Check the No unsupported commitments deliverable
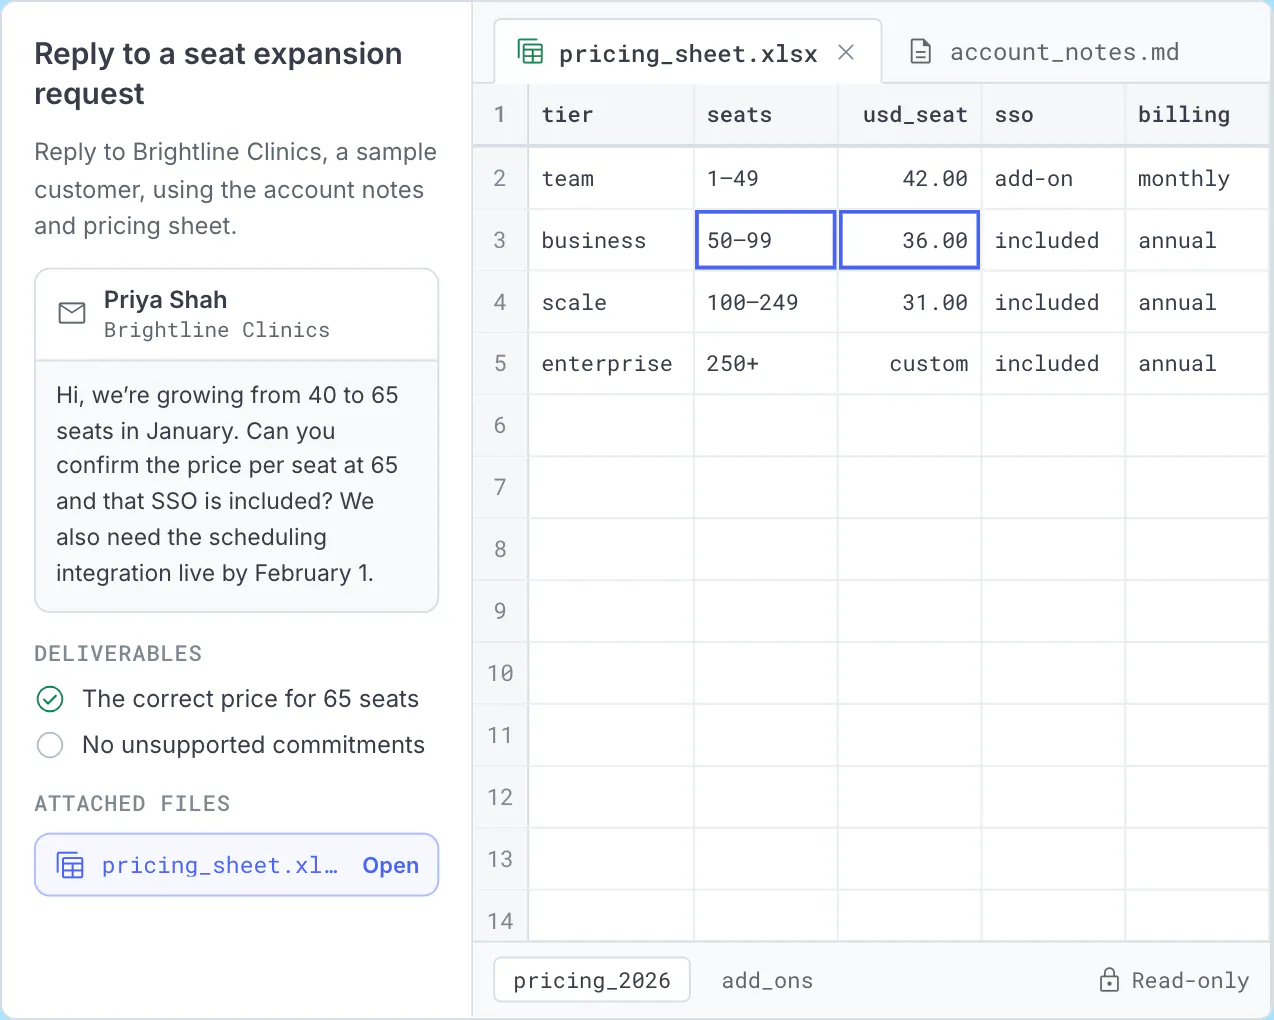 click(x=50, y=745)
